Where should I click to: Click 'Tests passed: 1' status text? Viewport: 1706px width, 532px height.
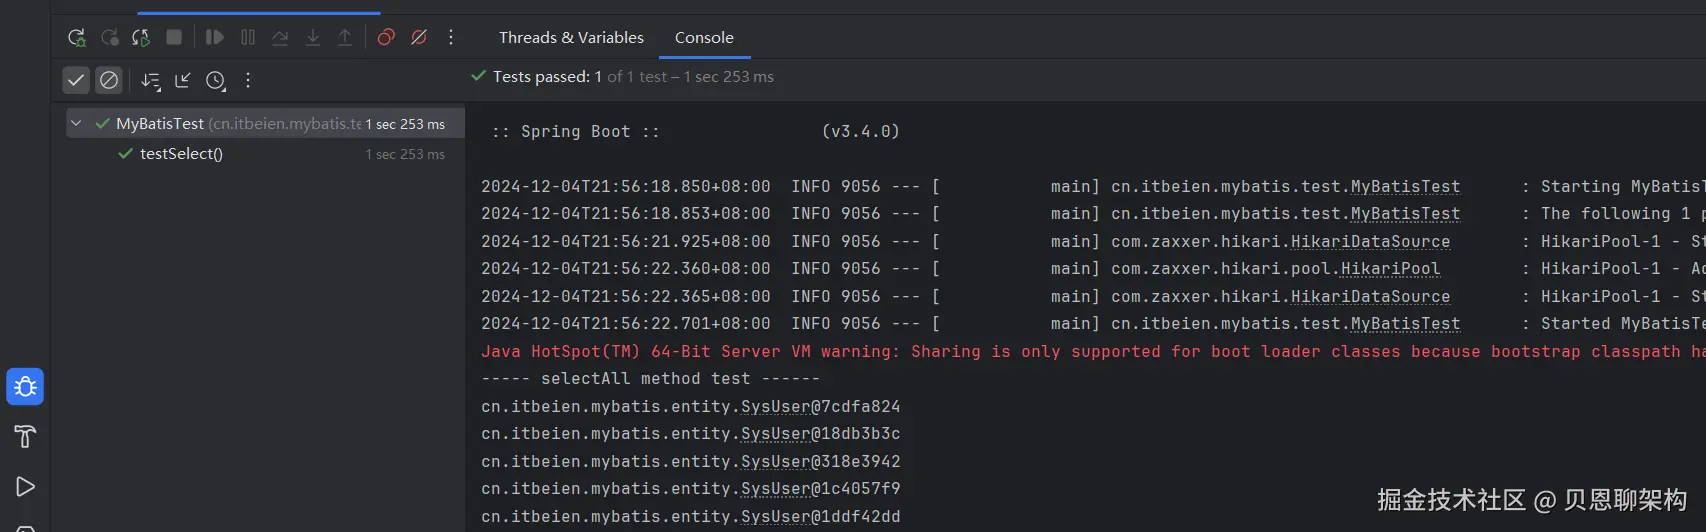(x=547, y=76)
